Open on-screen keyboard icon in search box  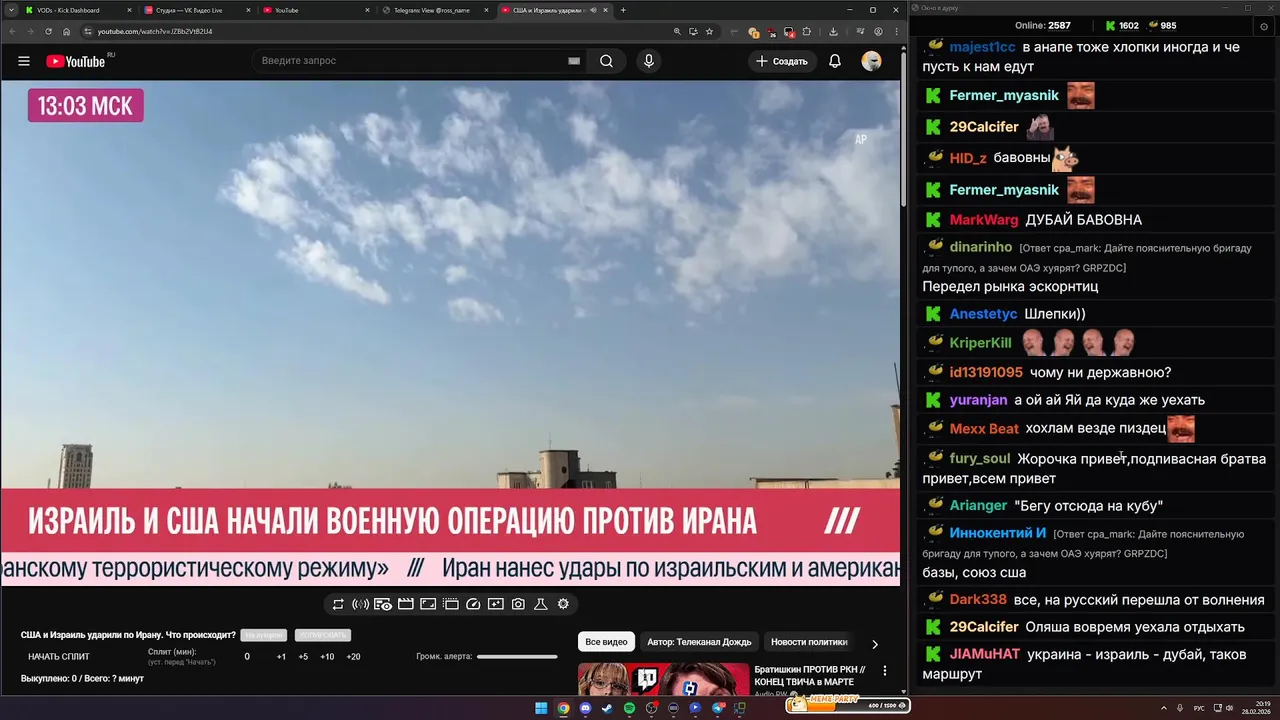574,61
